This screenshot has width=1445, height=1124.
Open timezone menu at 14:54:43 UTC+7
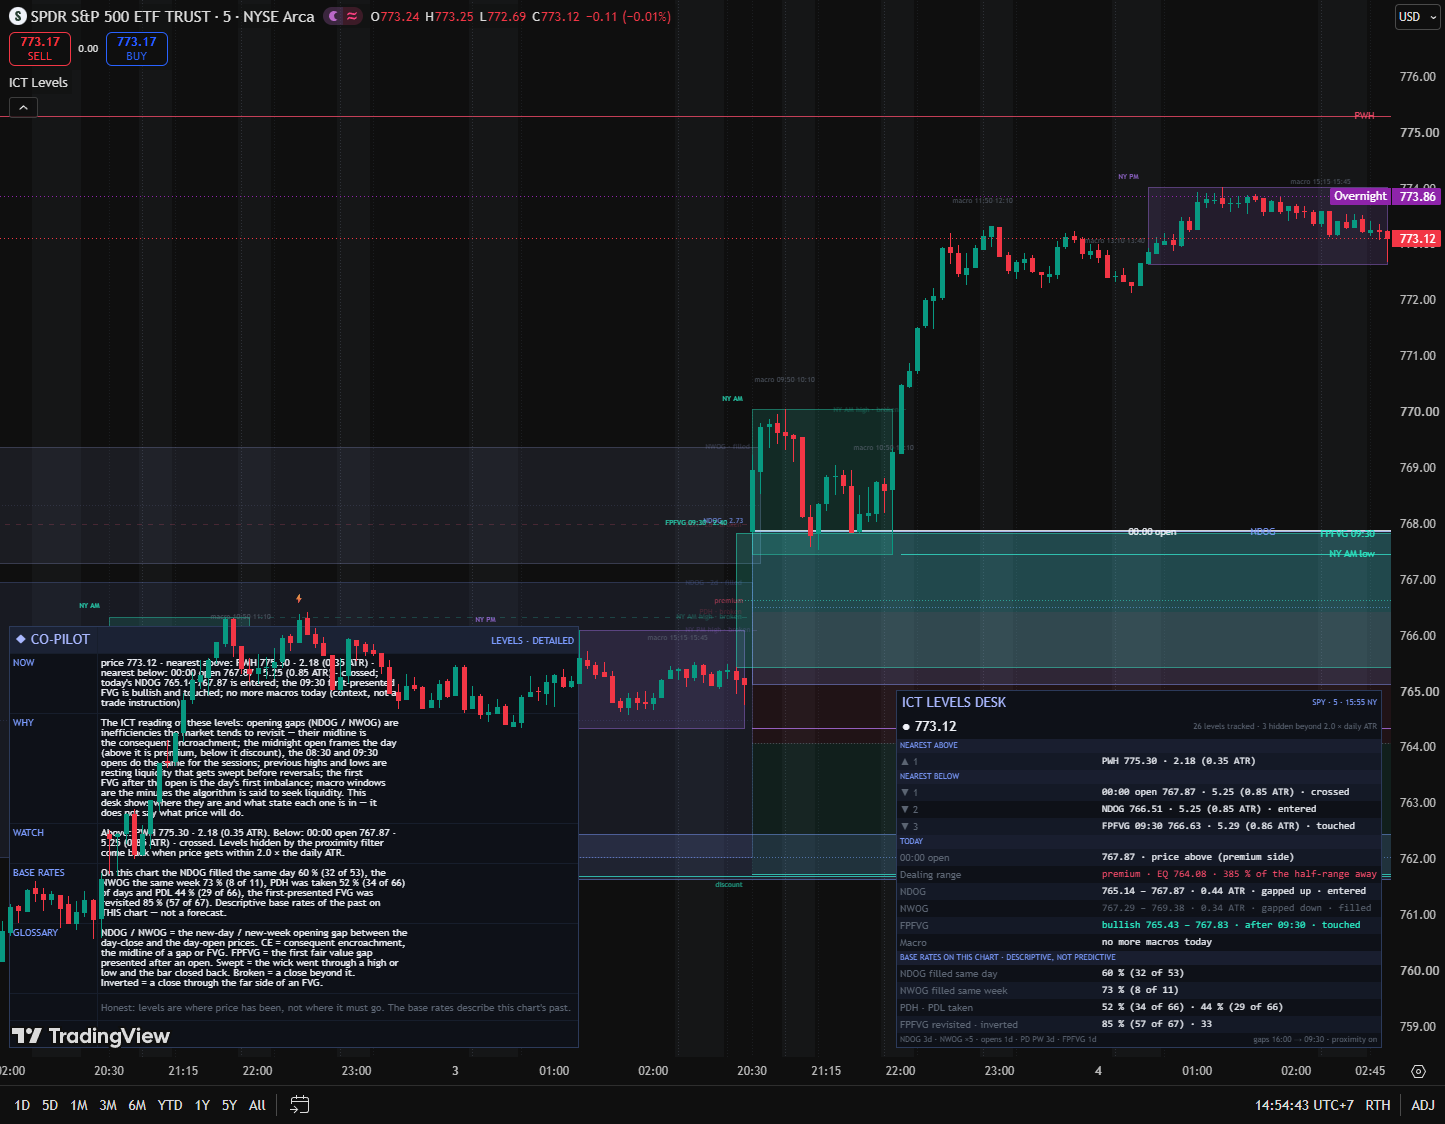[1304, 1105]
